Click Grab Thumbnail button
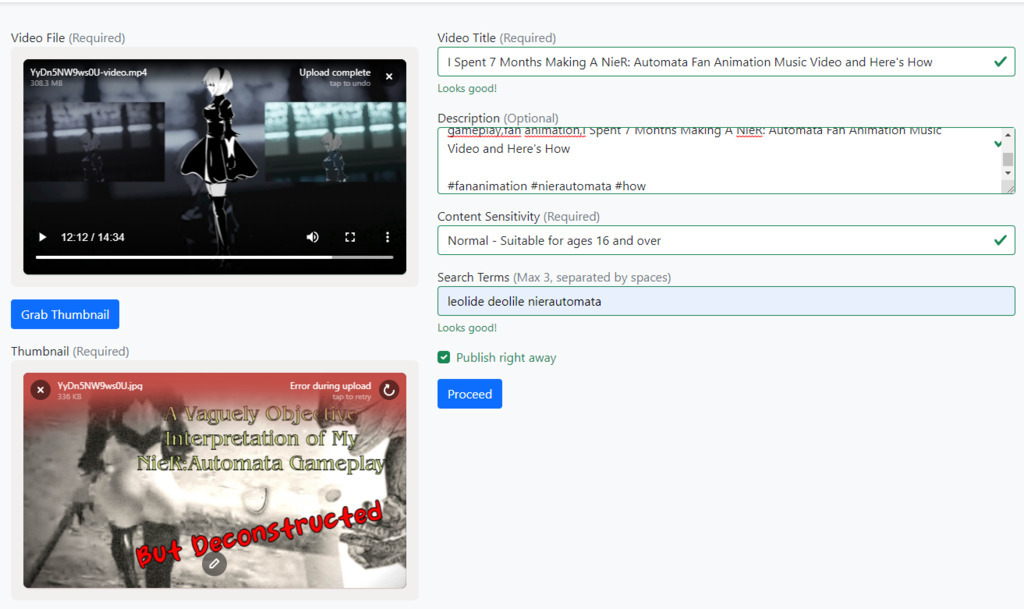 coord(65,314)
